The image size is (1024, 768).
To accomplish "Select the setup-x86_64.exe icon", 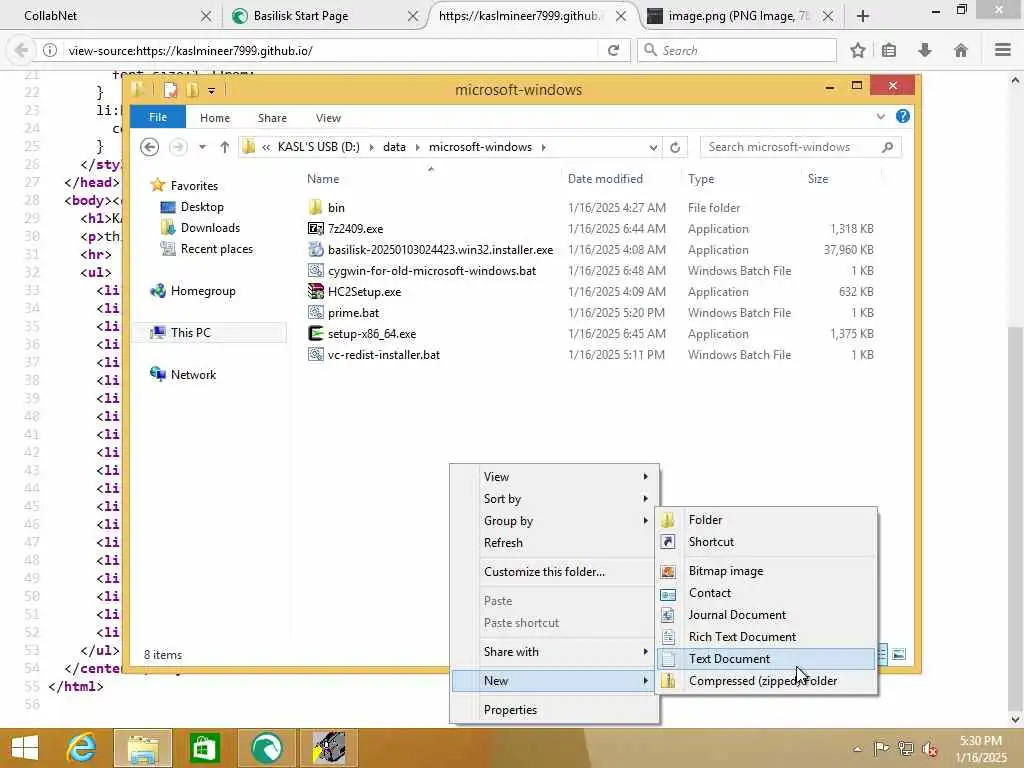I will pyautogui.click(x=315, y=334).
